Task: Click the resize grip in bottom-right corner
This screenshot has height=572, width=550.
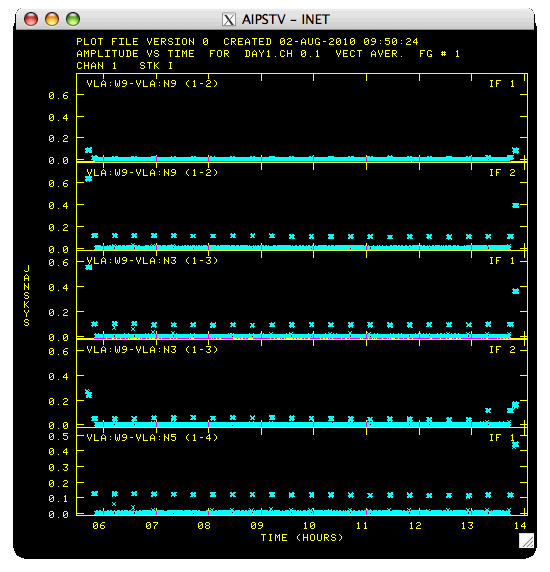Action: click(526, 540)
